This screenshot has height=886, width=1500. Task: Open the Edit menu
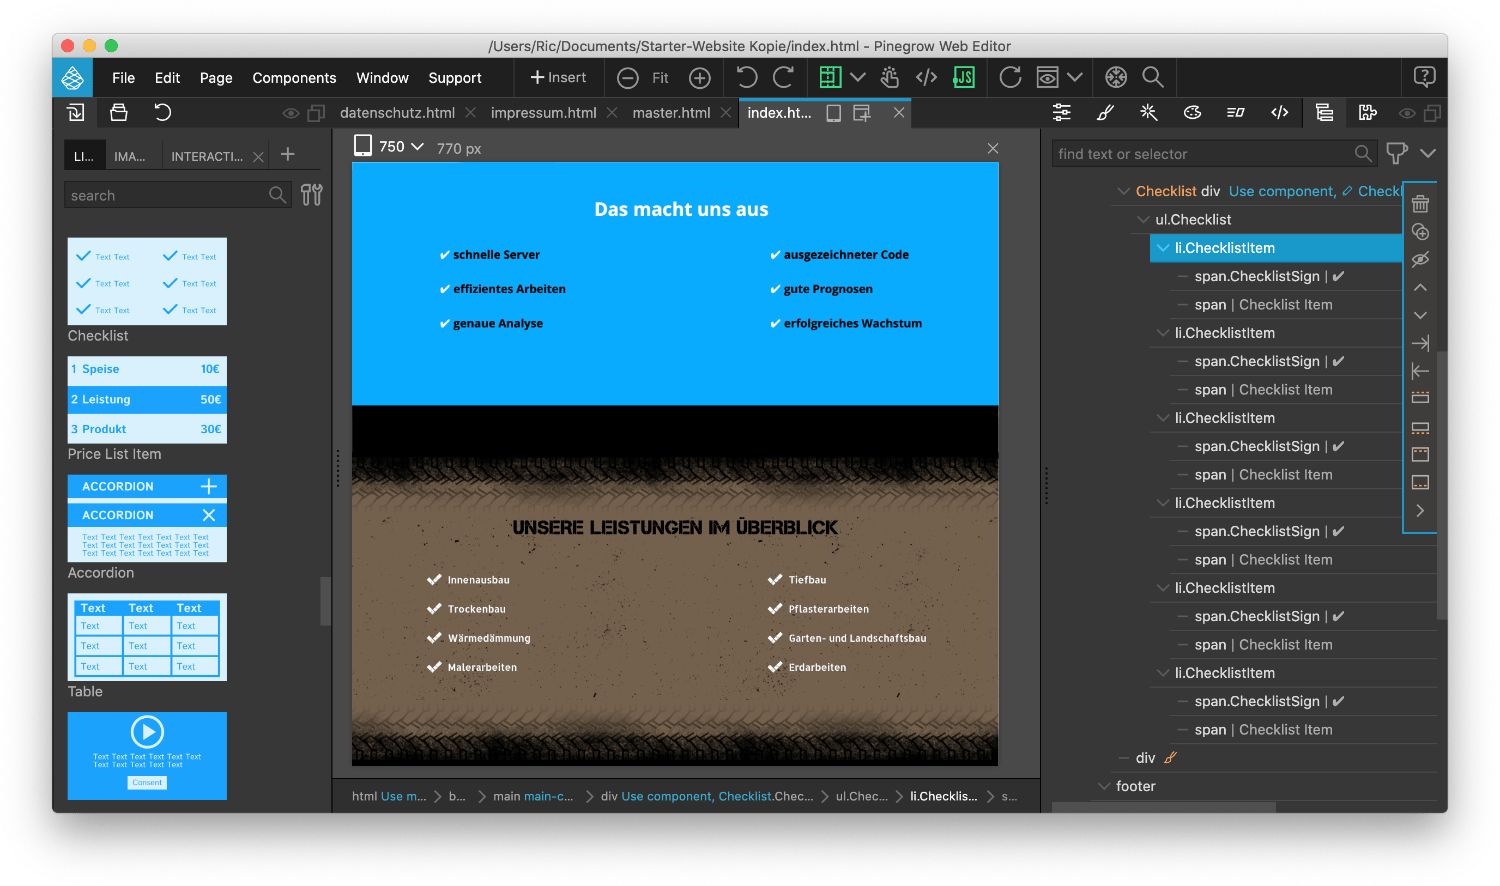pyautogui.click(x=167, y=78)
